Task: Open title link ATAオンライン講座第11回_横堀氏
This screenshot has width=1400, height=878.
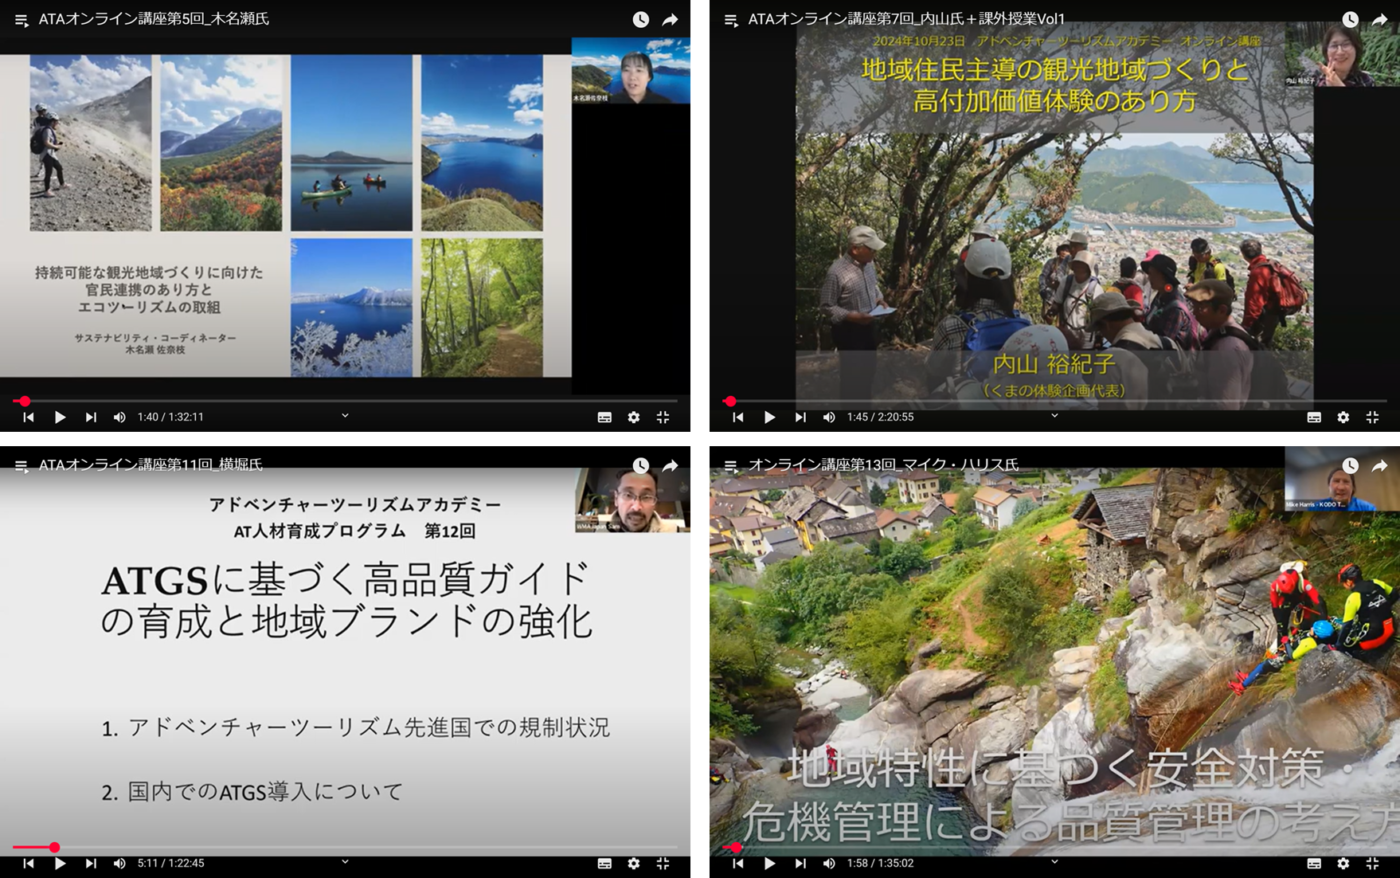Action: 151,465
